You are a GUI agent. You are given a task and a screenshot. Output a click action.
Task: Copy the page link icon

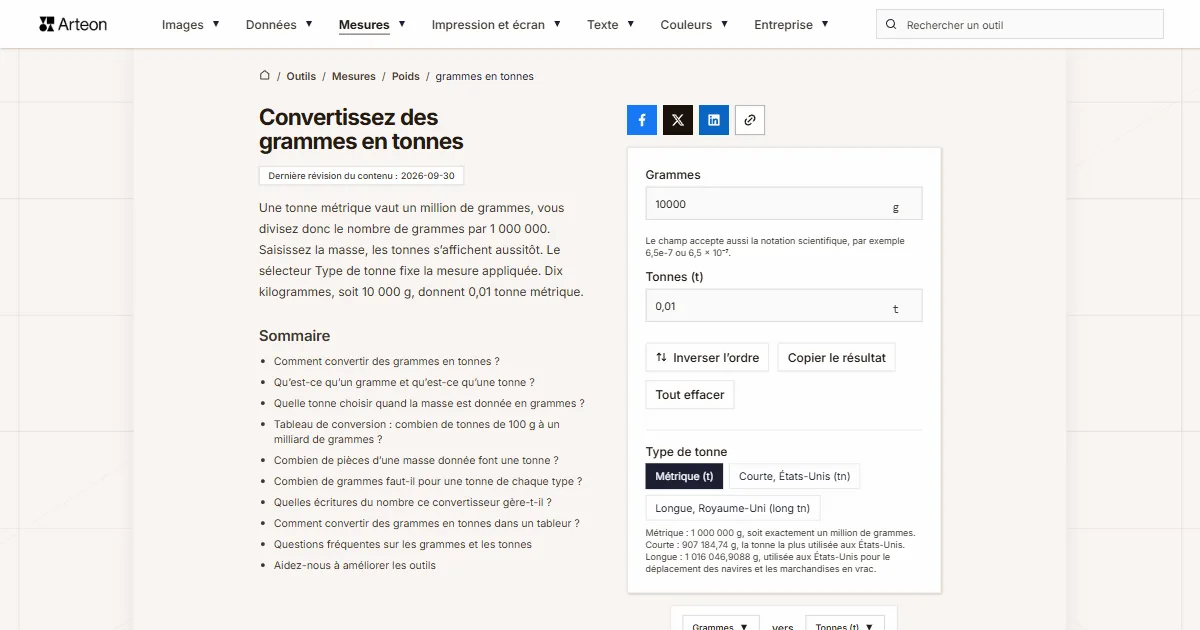coord(750,120)
